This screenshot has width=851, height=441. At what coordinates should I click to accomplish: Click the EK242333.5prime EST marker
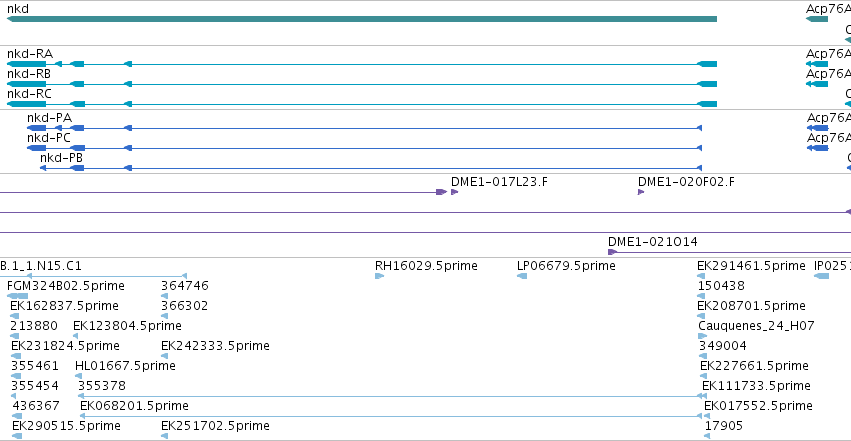(164, 356)
